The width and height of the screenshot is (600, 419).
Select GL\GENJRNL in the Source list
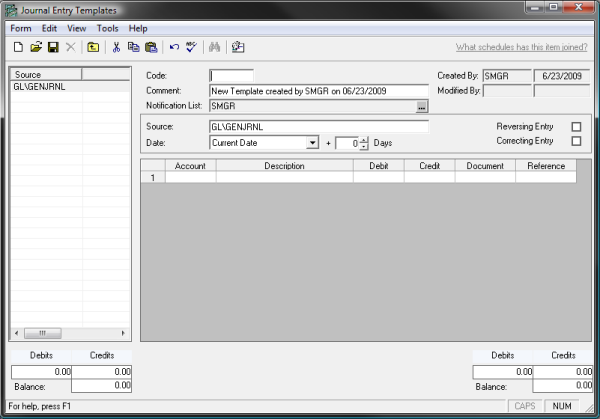[34, 87]
